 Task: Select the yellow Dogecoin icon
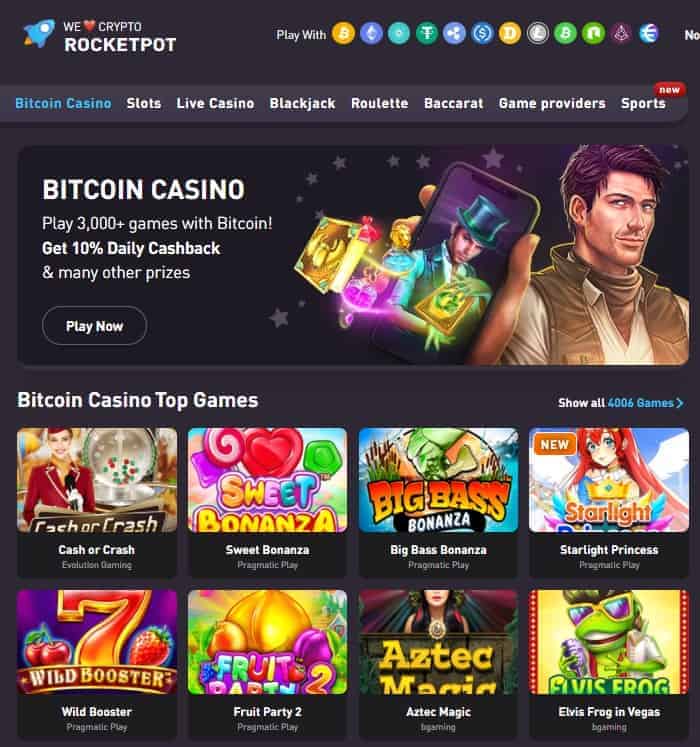click(510, 33)
